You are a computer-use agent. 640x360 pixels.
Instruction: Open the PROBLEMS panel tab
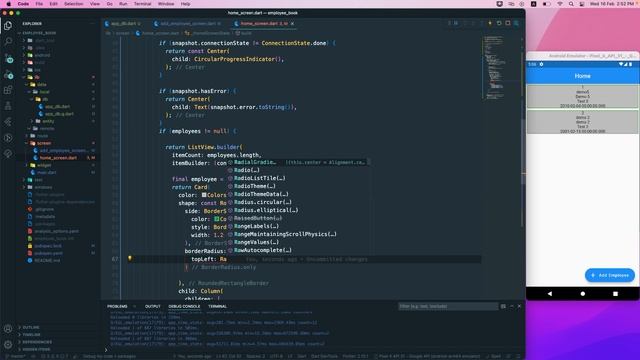(117, 307)
